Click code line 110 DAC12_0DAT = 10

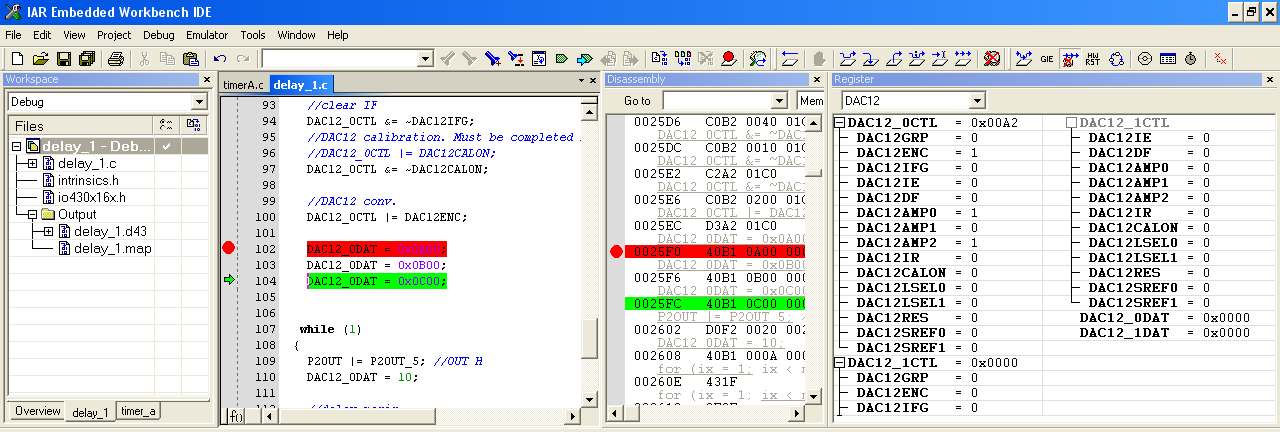coord(362,377)
